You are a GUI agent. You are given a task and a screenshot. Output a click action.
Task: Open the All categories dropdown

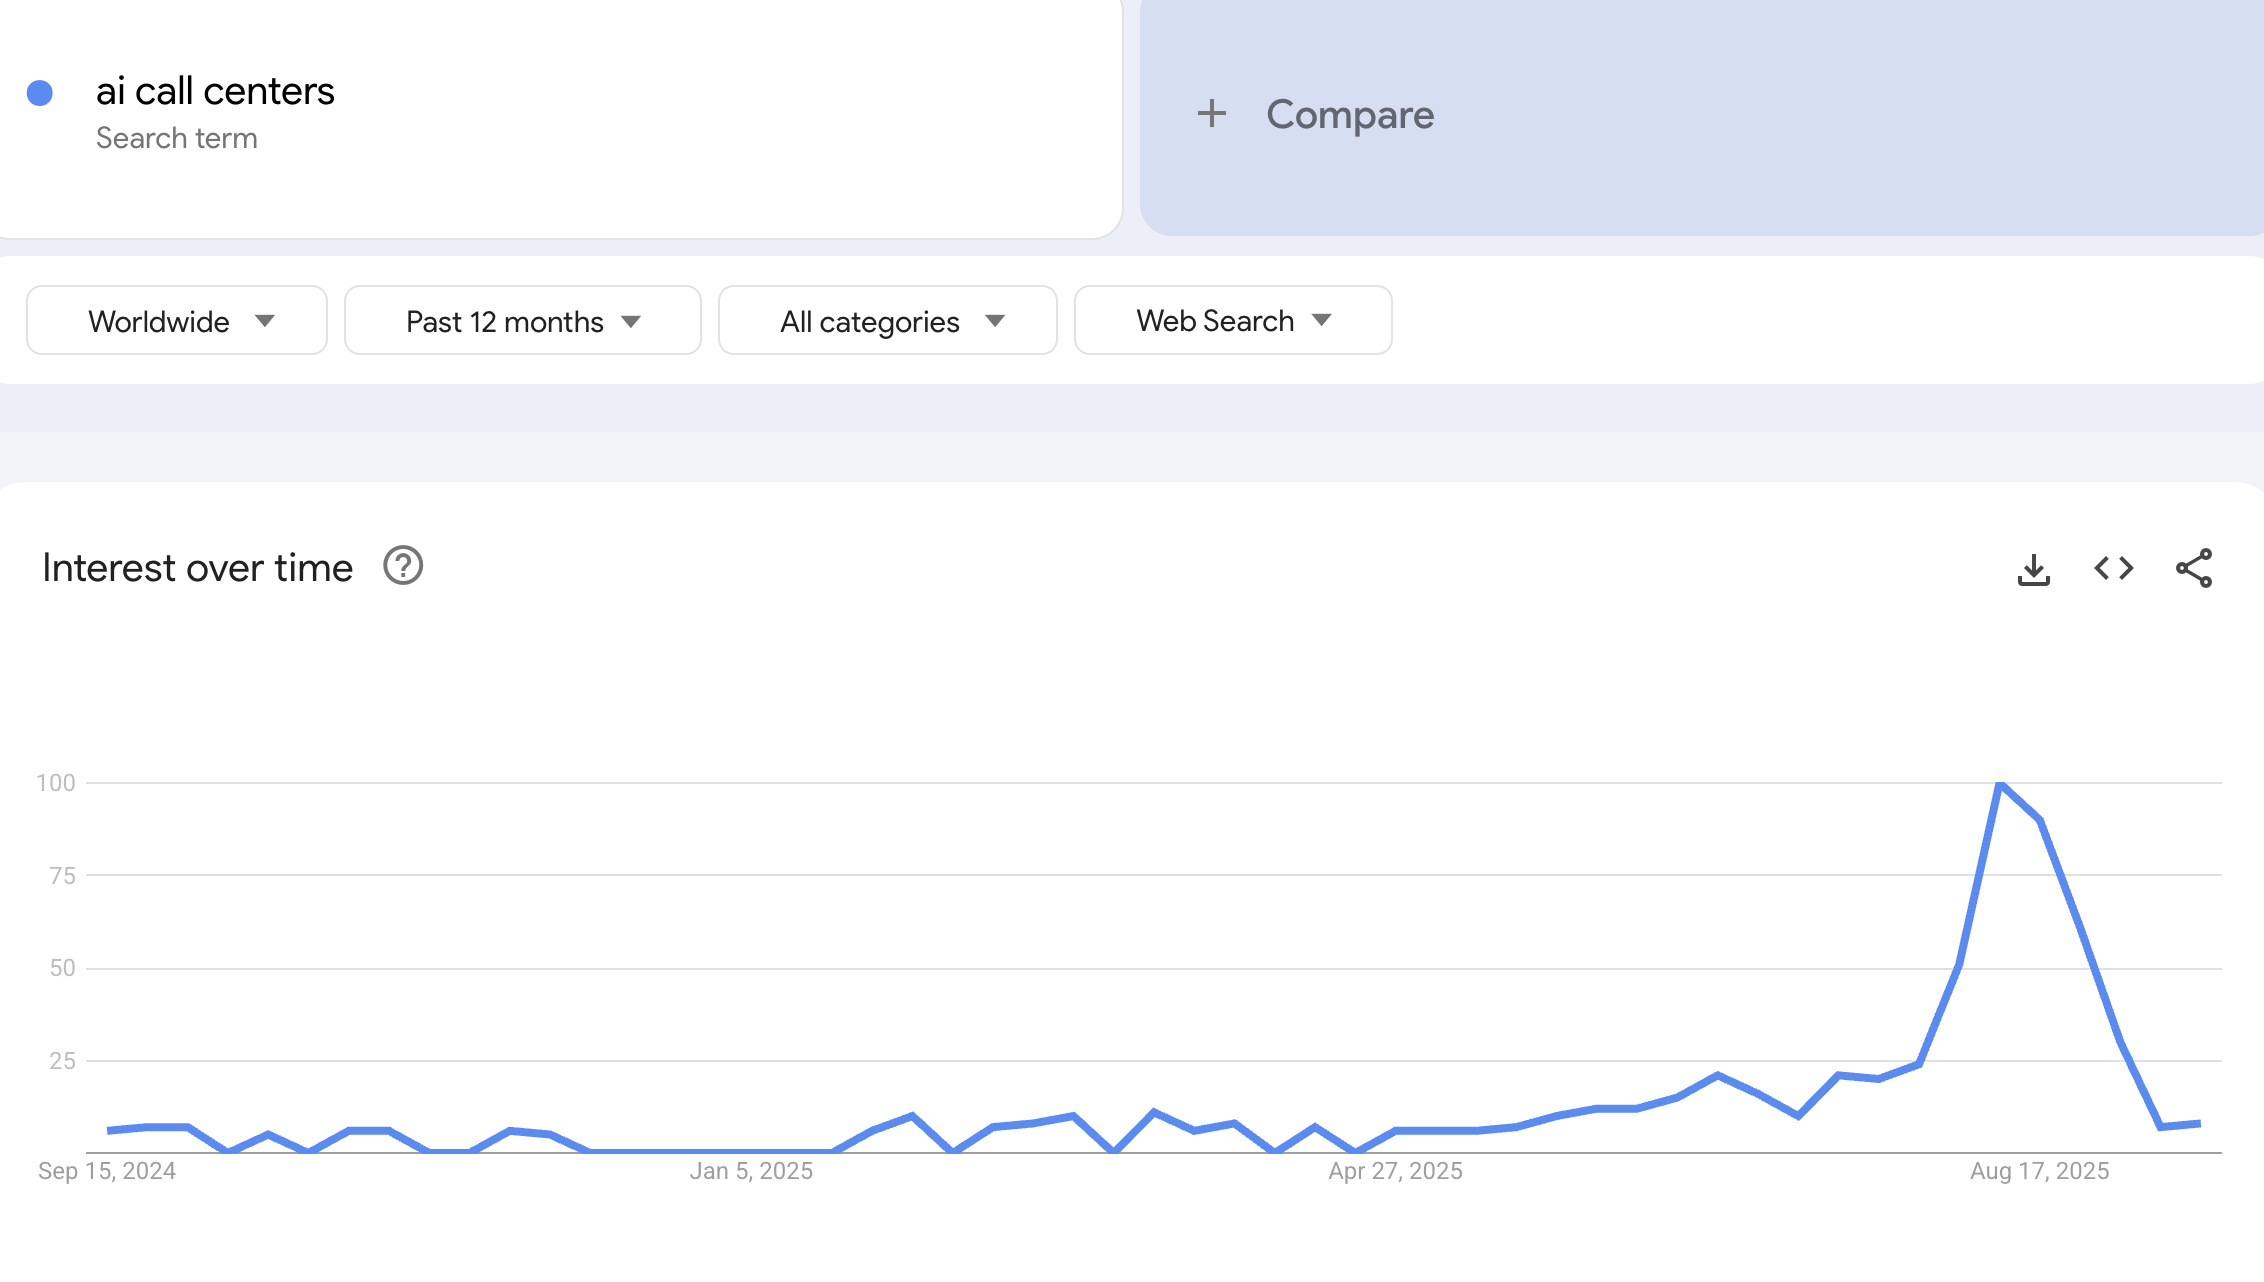click(x=887, y=320)
